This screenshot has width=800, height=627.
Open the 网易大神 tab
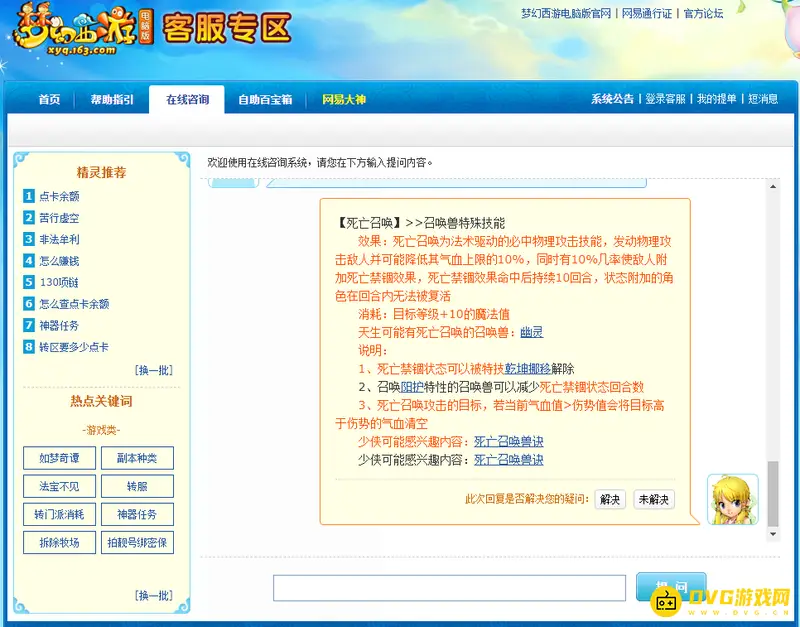pyautogui.click(x=344, y=99)
